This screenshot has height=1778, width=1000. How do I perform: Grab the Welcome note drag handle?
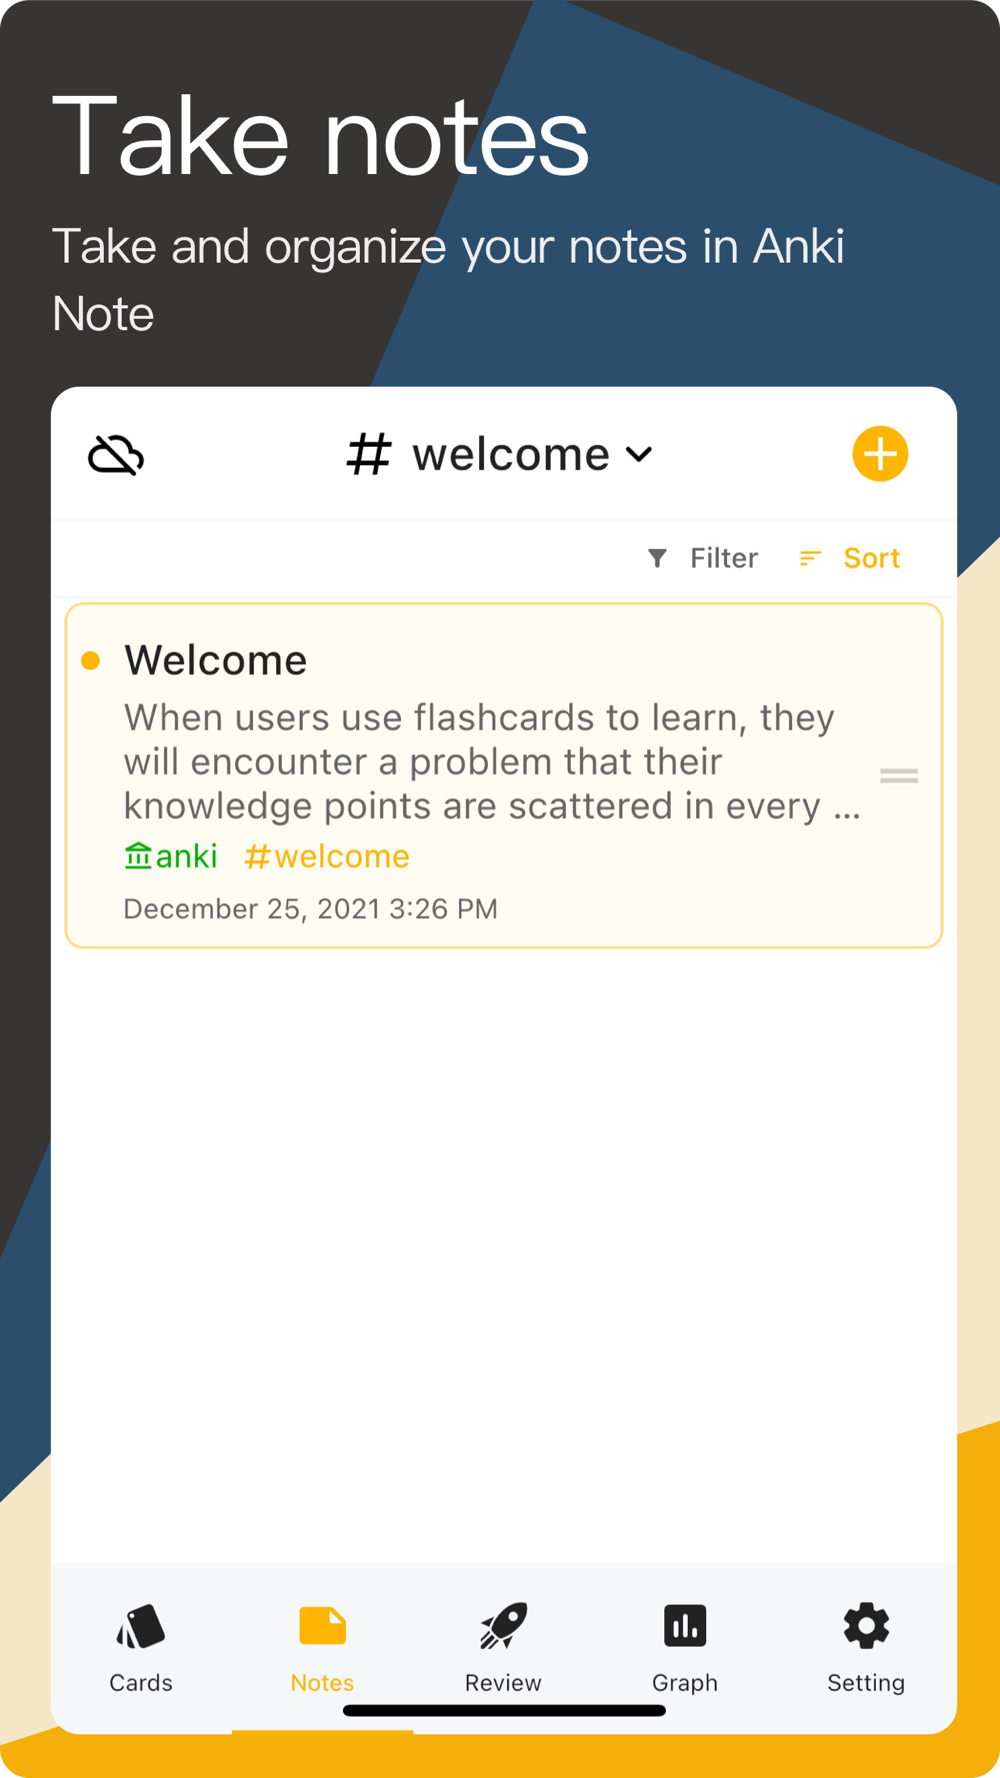coord(899,775)
